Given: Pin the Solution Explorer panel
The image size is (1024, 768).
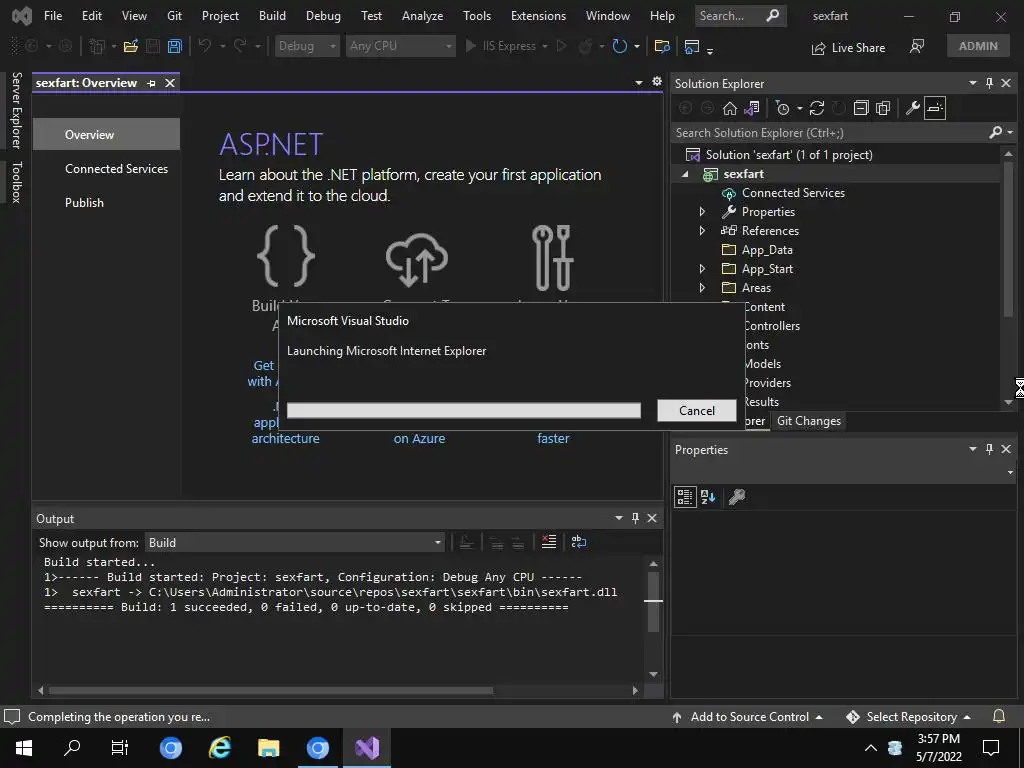Looking at the screenshot, I should click(989, 83).
